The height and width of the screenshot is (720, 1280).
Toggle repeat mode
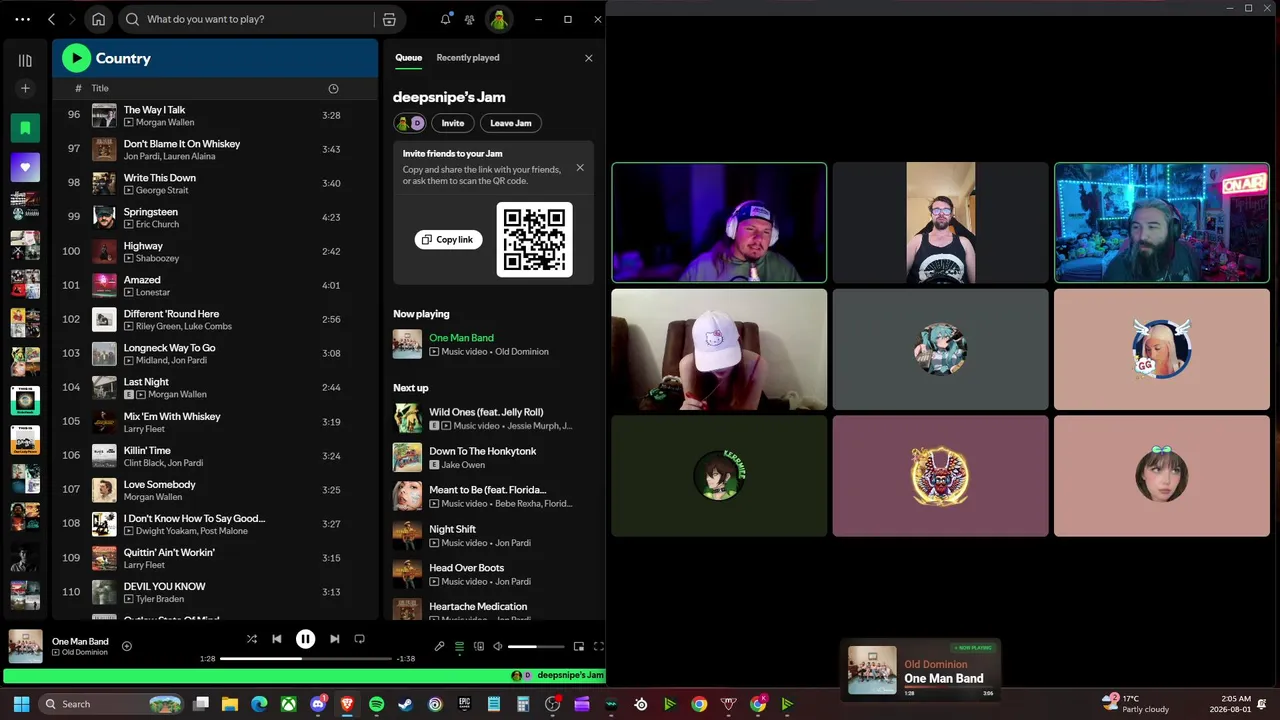360,639
